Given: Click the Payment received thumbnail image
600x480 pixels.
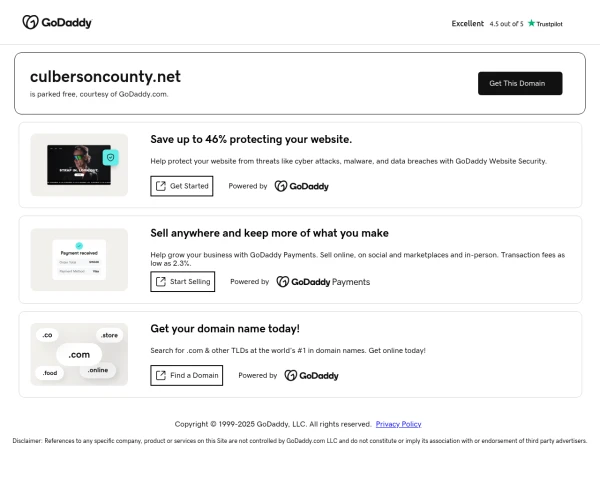Looking at the screenshot, I should click(79, 260).
